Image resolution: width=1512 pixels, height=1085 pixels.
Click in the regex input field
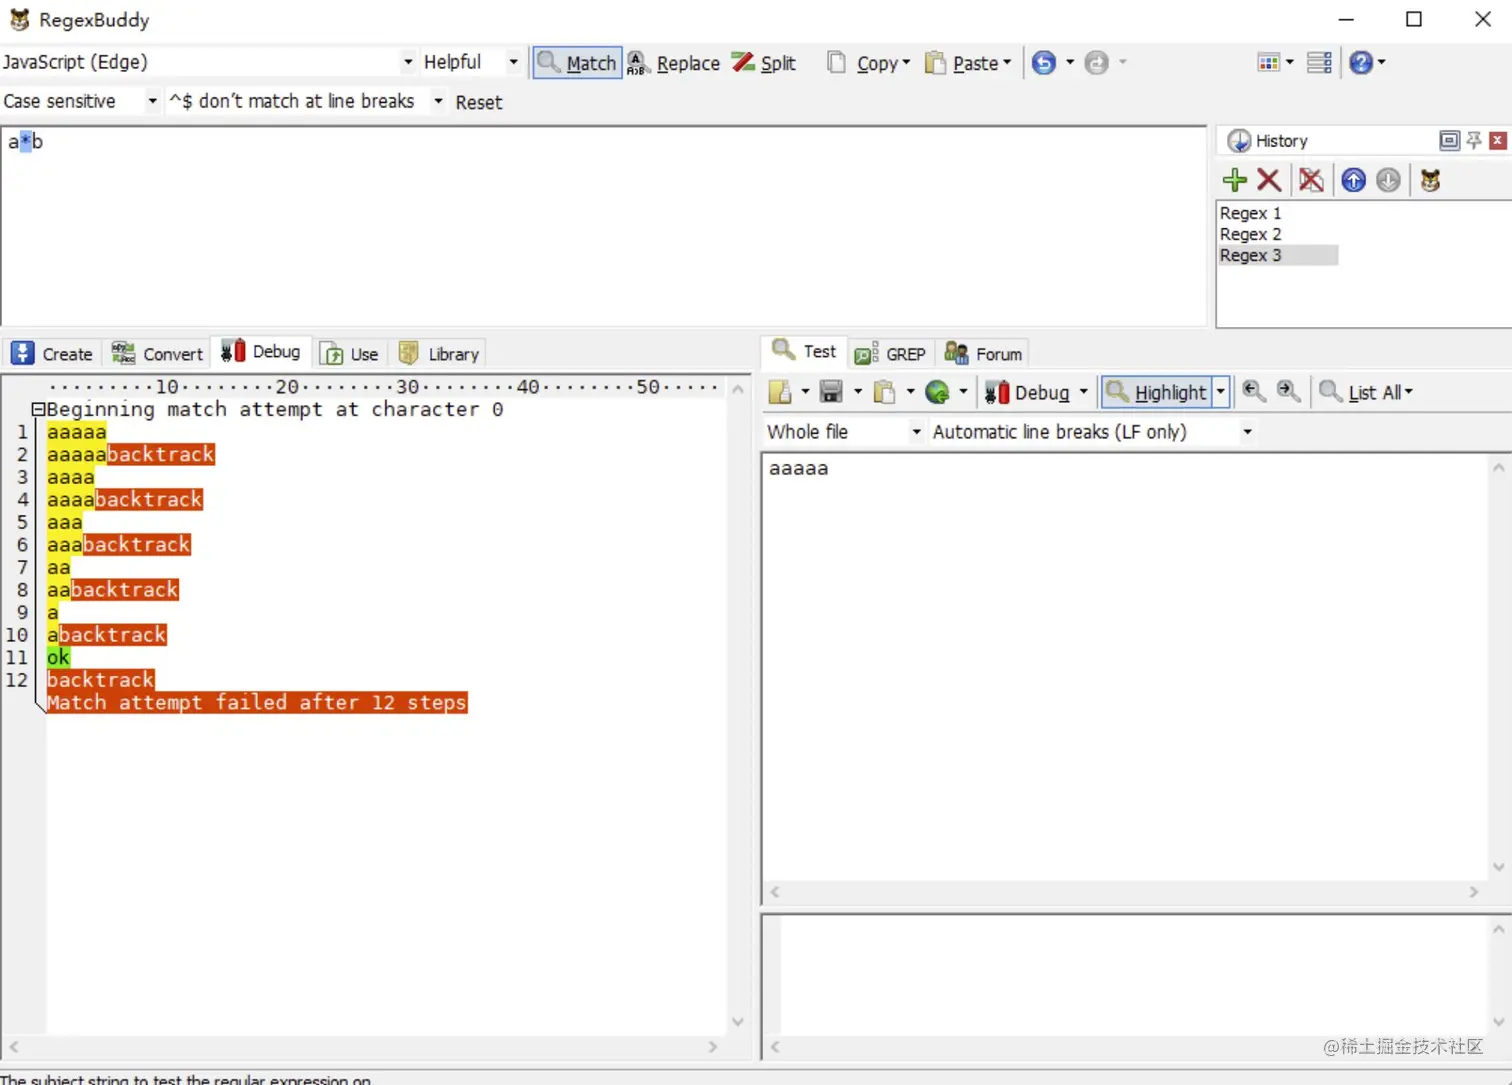pyautogui.click(x=604, y=226)
